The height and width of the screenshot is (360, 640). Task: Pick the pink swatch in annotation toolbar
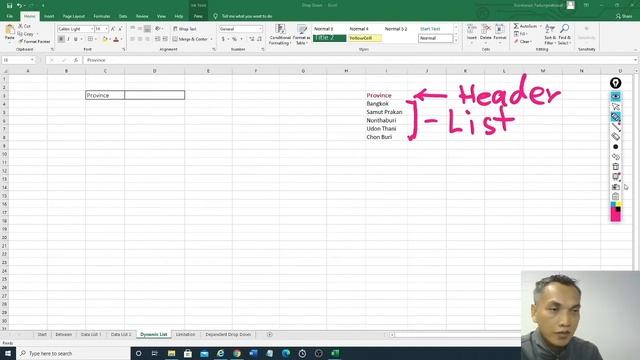616,216
